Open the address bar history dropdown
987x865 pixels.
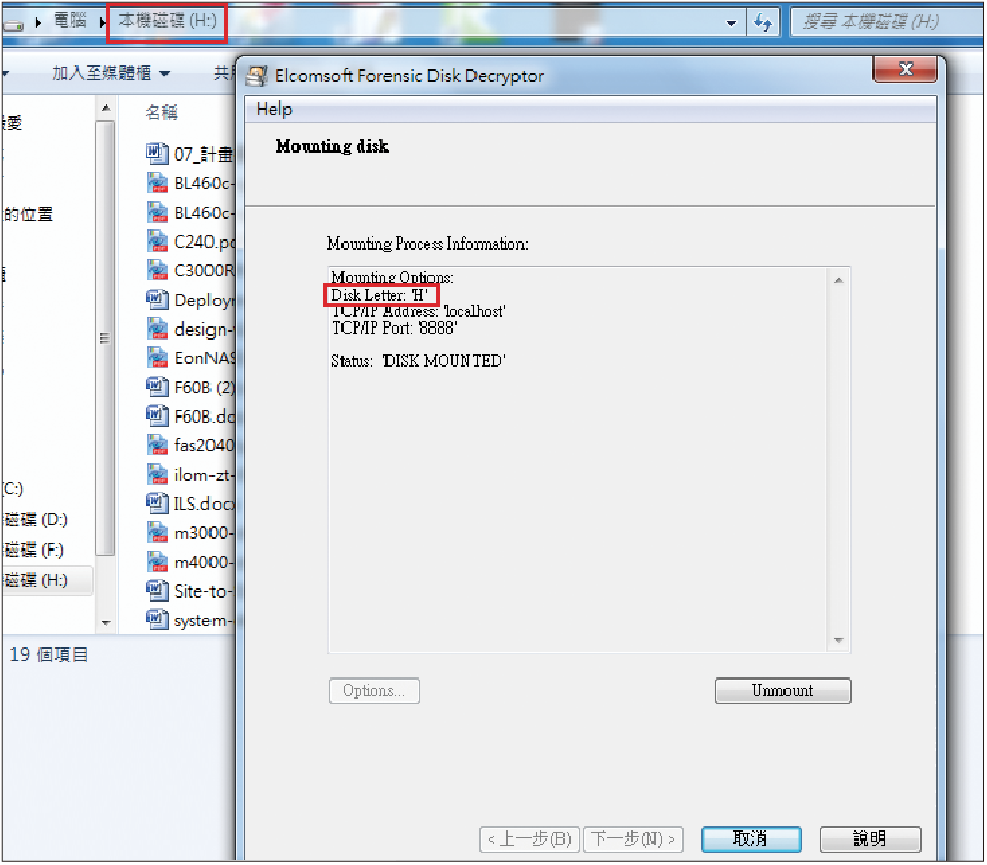pyautogui.click(x=731, y=24)
